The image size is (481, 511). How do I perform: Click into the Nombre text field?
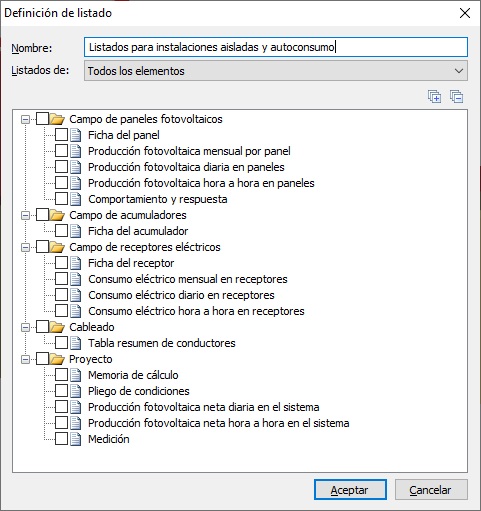tap(276, 47)
